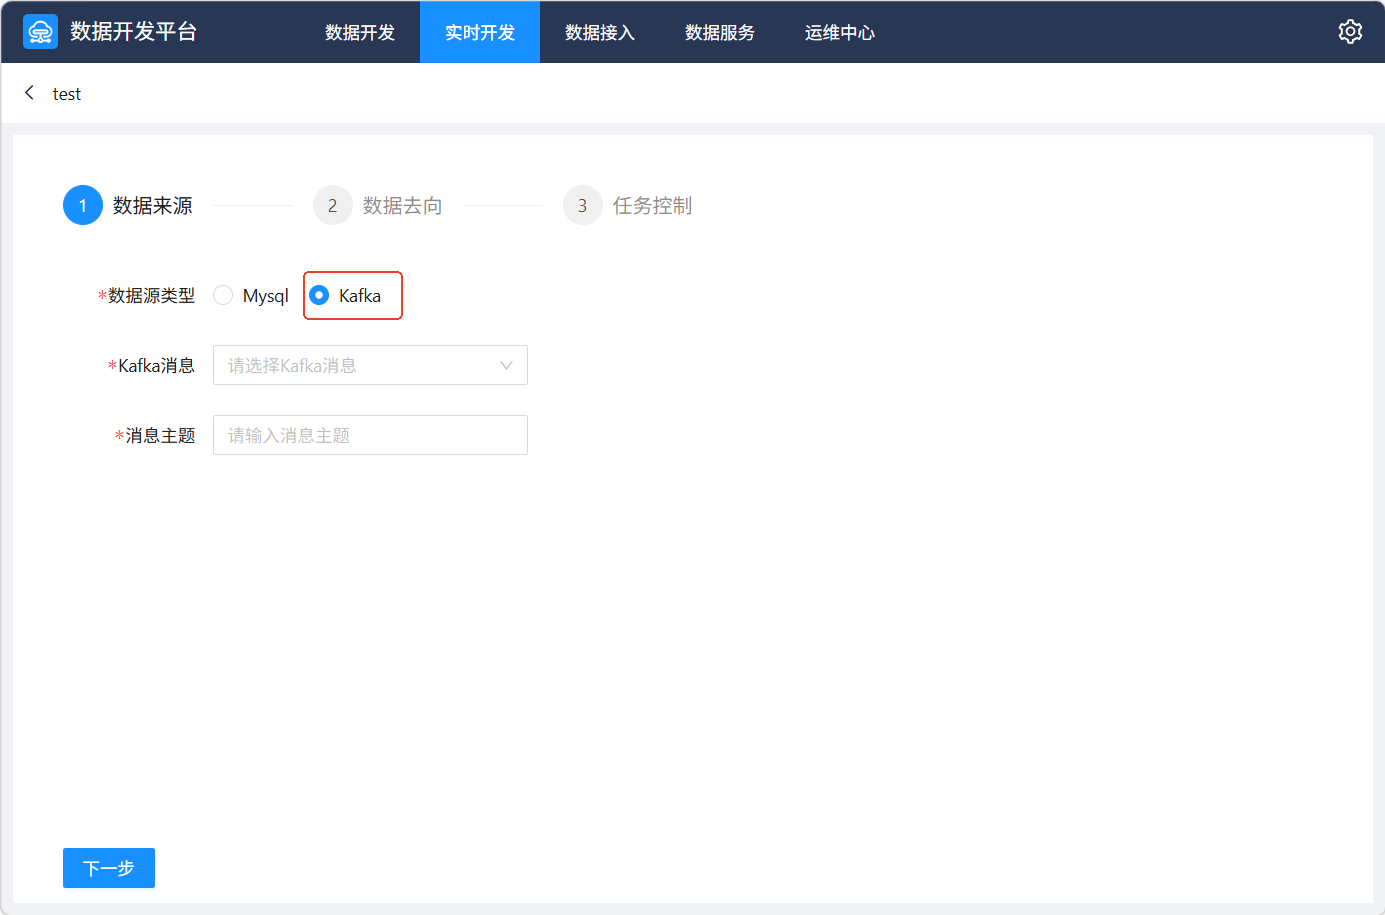Click the data platform cloud logo icon
Screen dimensions: 1385x915
click(x=40, y=32)
